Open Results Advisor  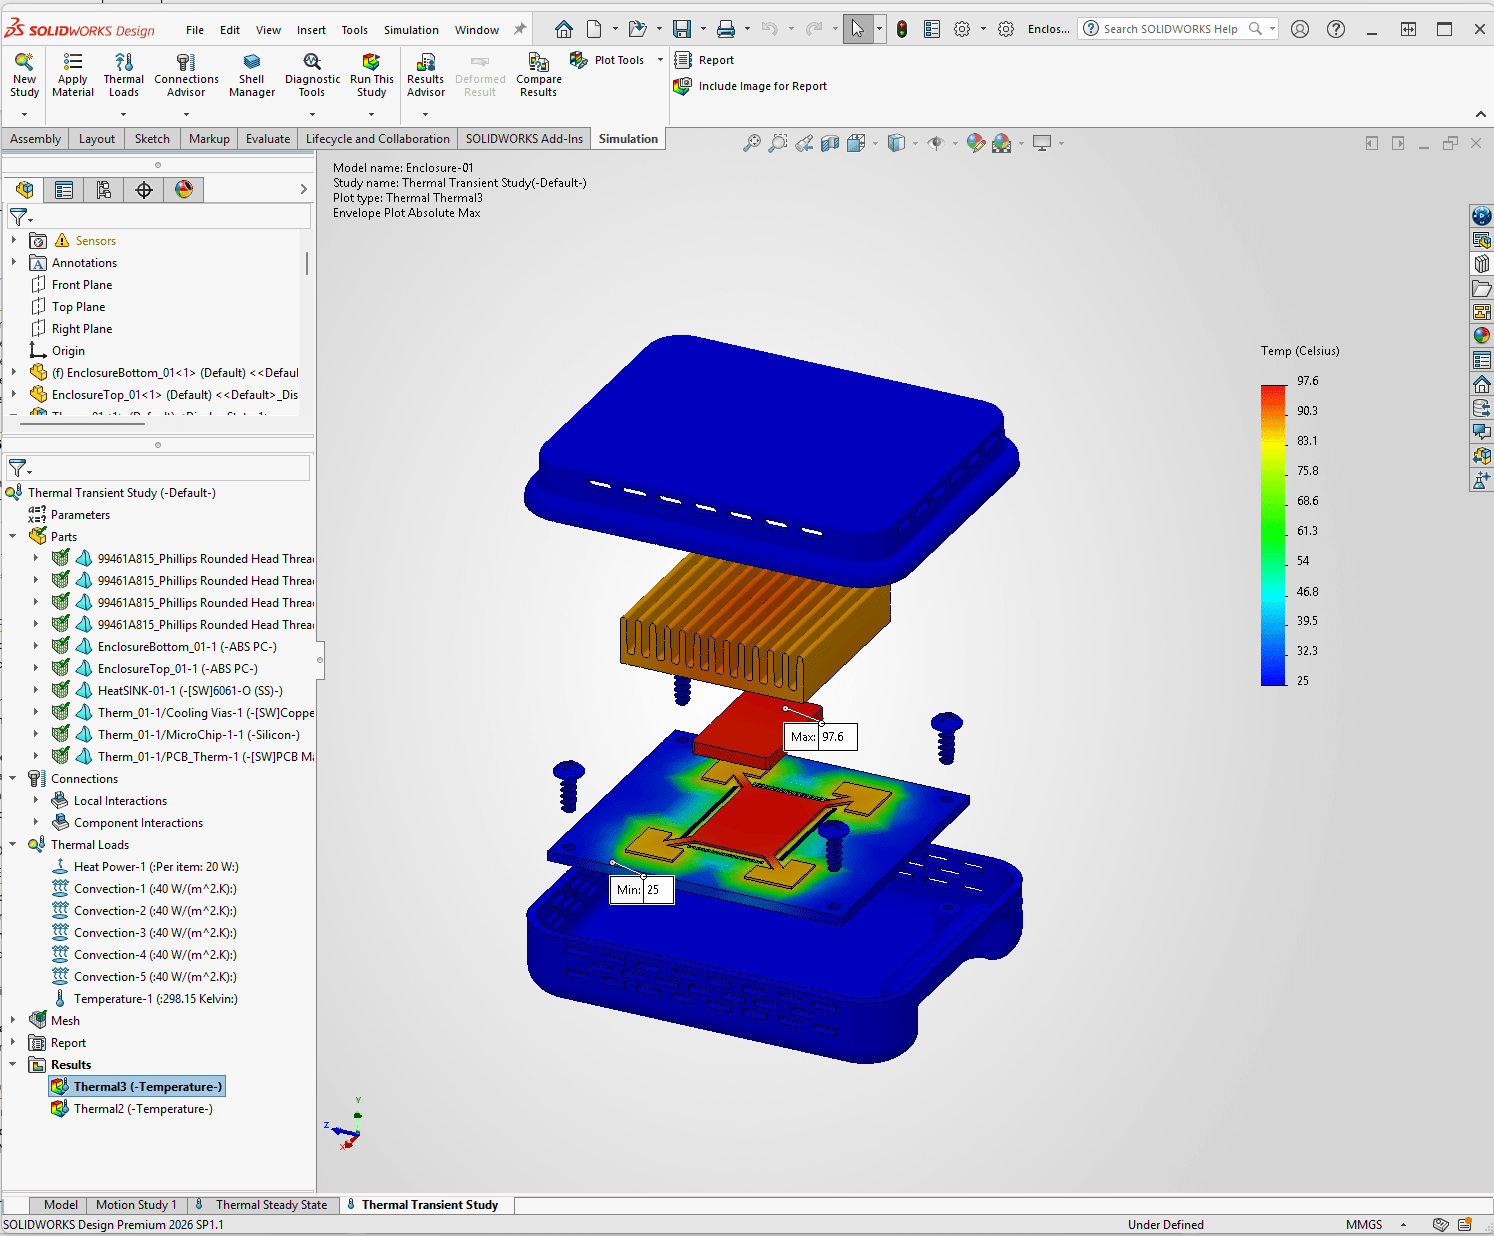pyautogui.click(x=425, y=76)
